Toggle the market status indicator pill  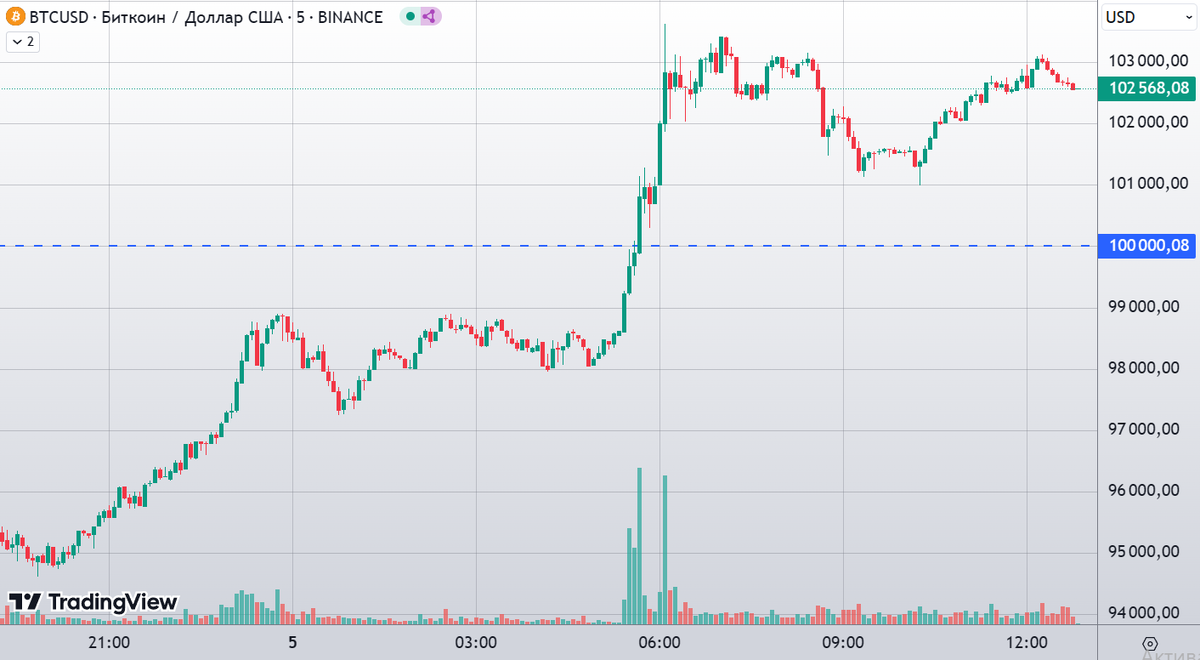tap(419, 17)
